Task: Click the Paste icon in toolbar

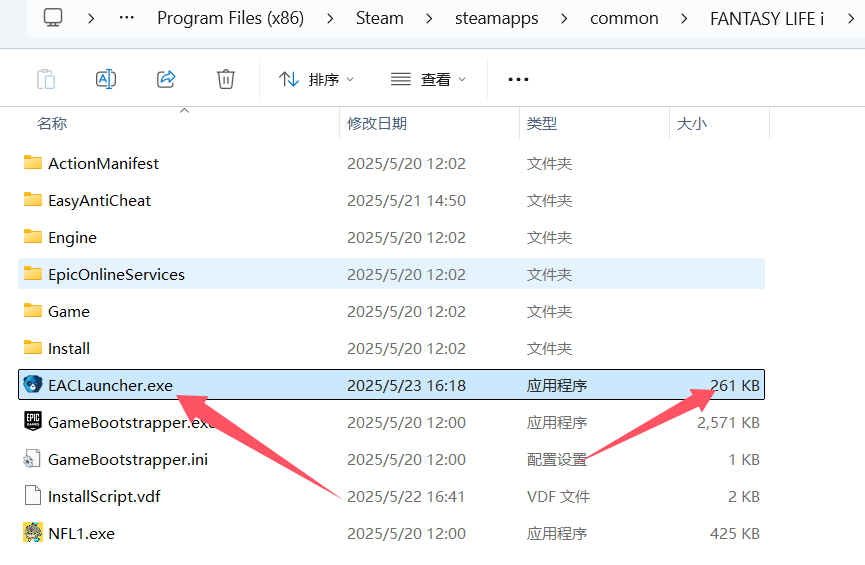Action: coord(46,79)
